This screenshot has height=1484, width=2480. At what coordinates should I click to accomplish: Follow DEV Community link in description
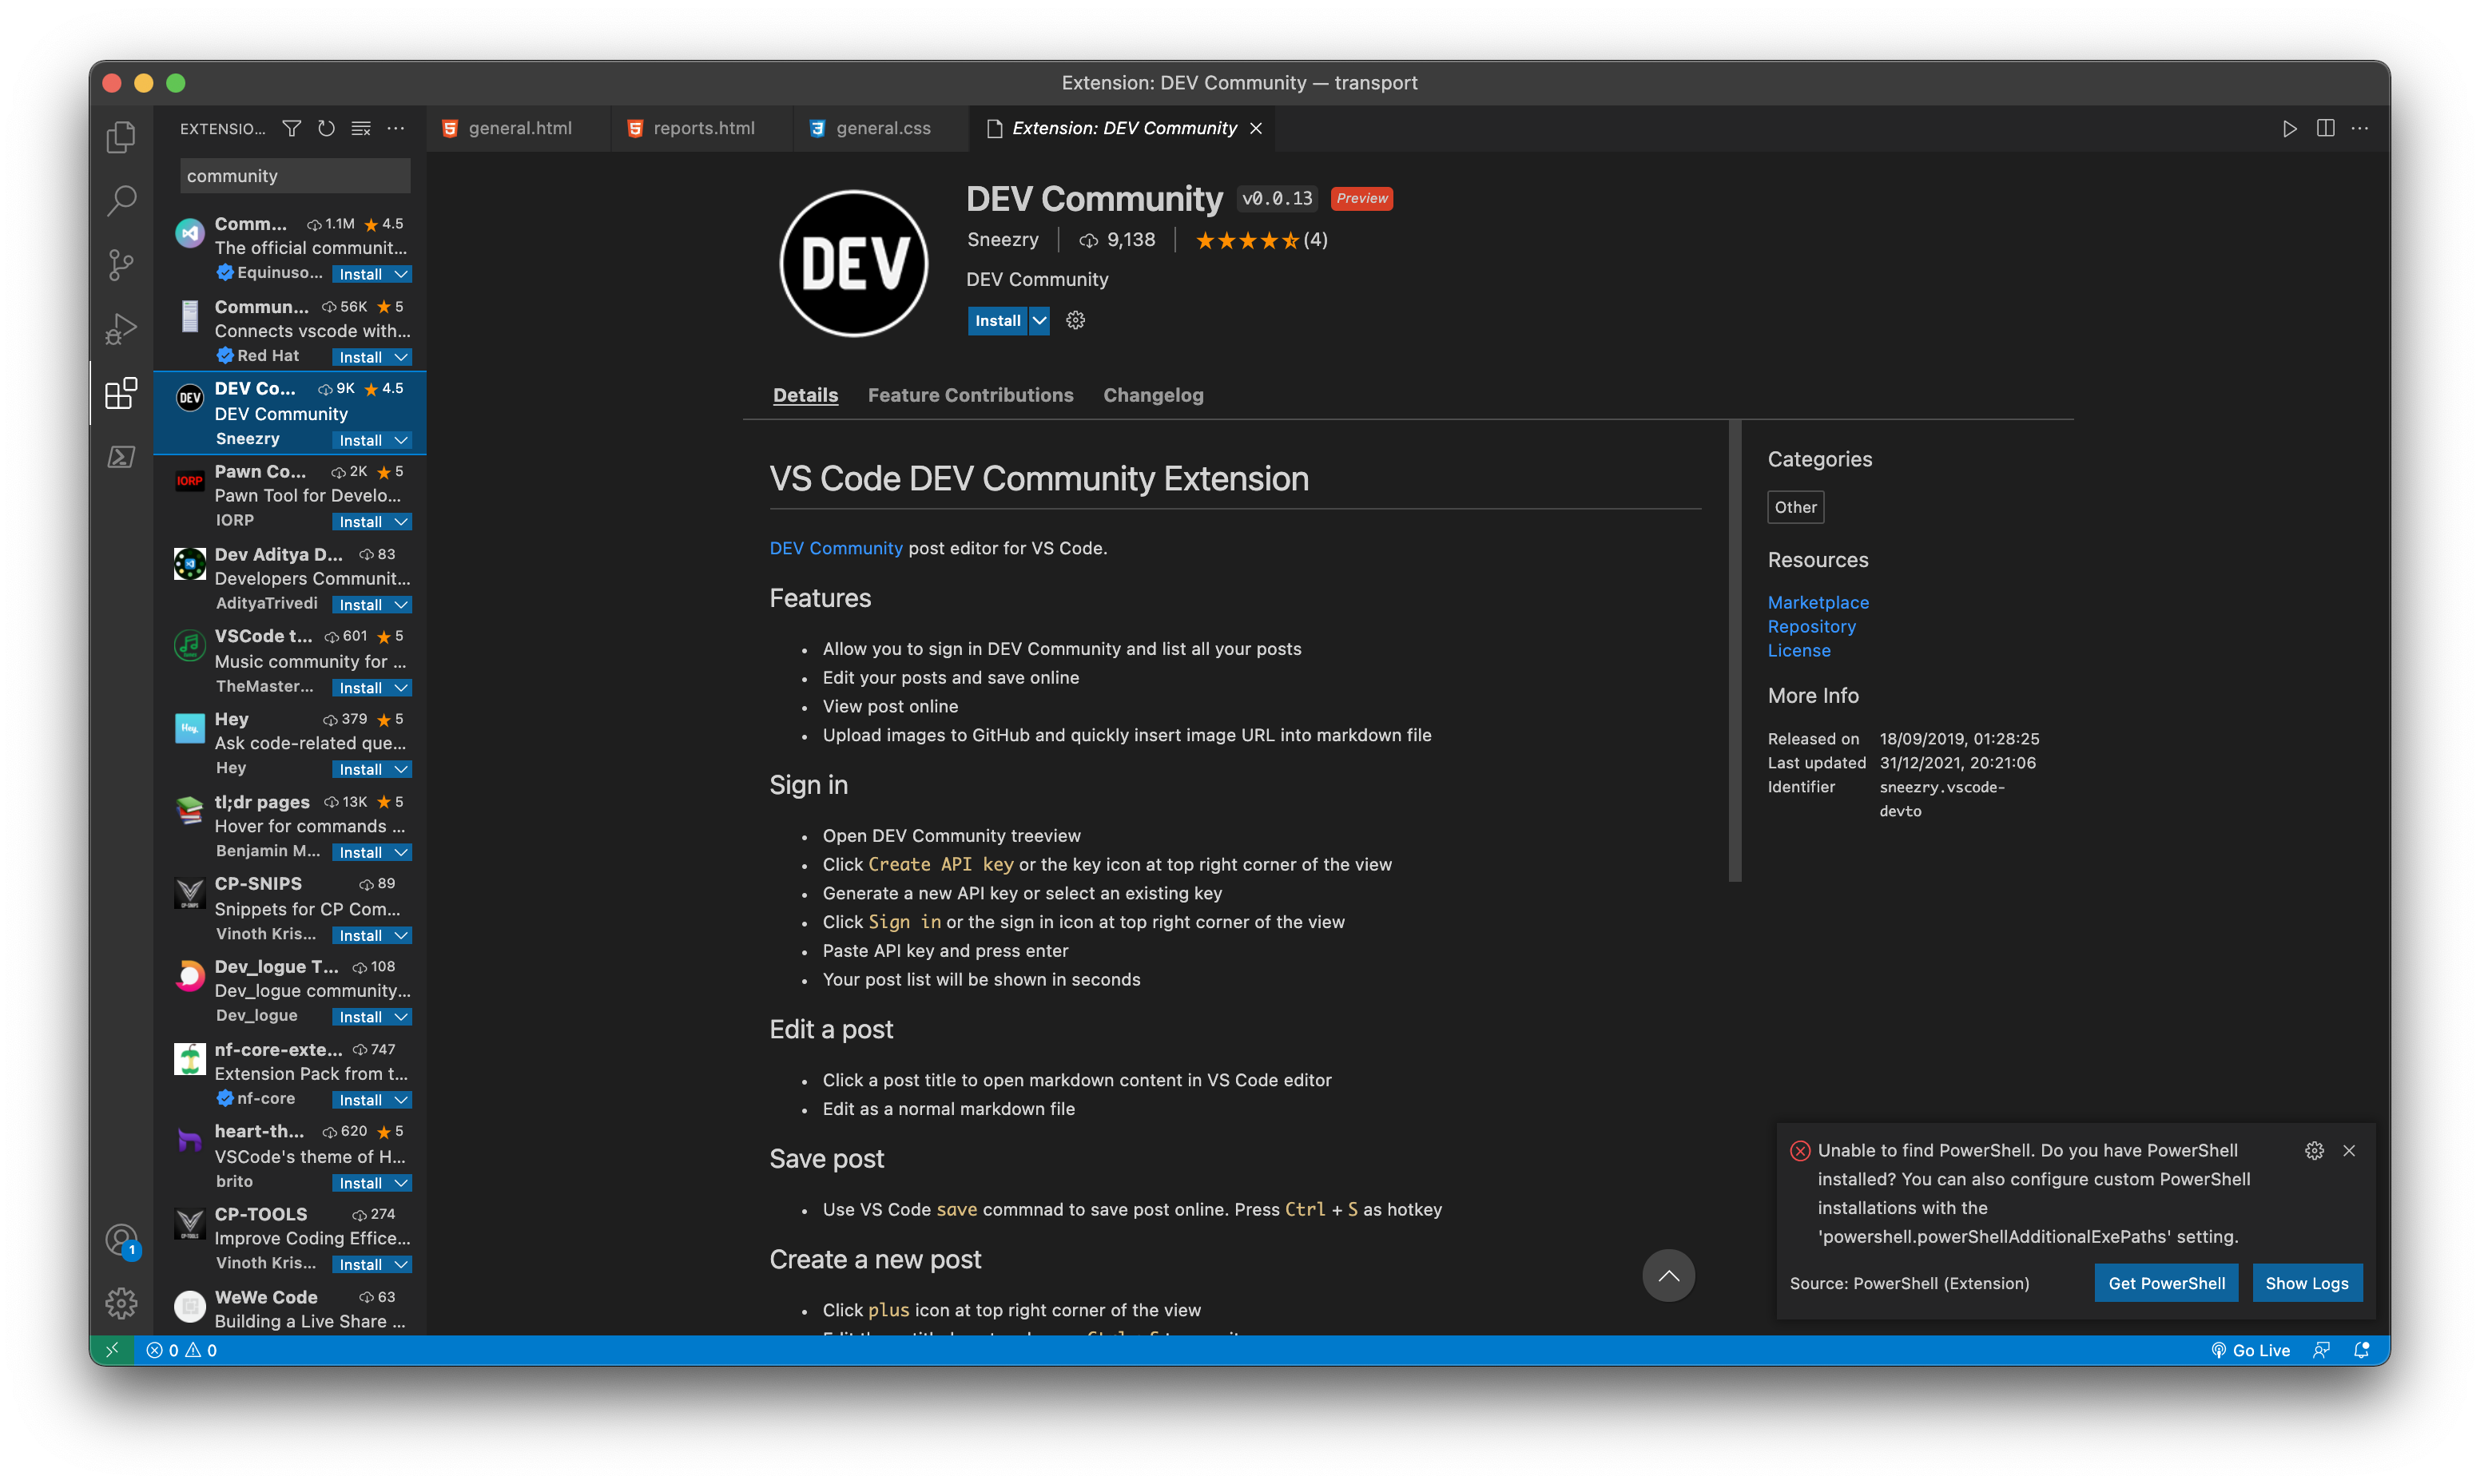[835, 548]
